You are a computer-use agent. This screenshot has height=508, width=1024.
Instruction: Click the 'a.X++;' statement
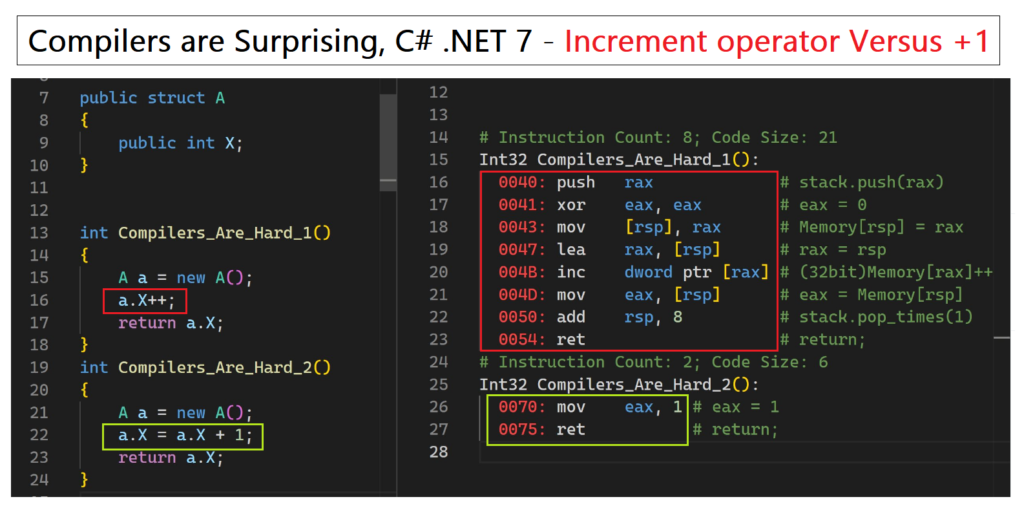tap(144, 300)
